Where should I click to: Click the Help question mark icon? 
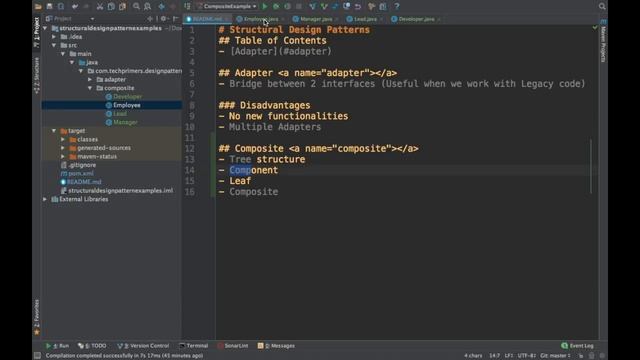[397, 7]
